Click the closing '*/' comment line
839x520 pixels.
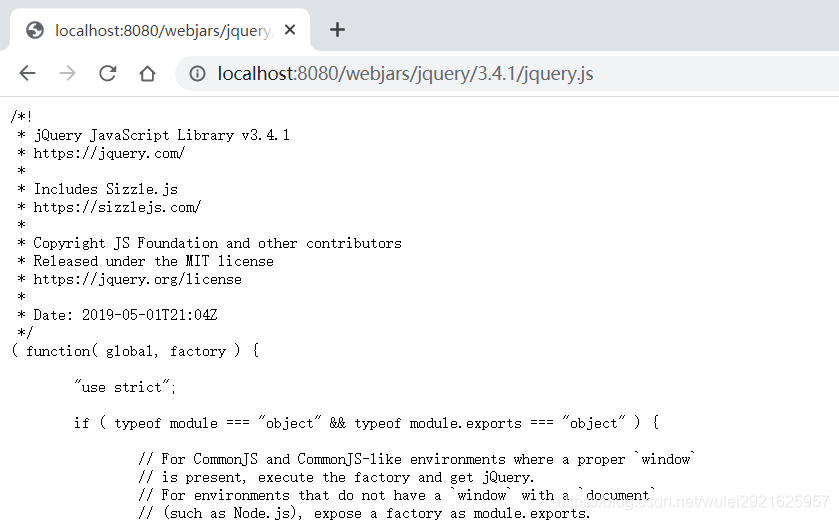tap(25, 332)
